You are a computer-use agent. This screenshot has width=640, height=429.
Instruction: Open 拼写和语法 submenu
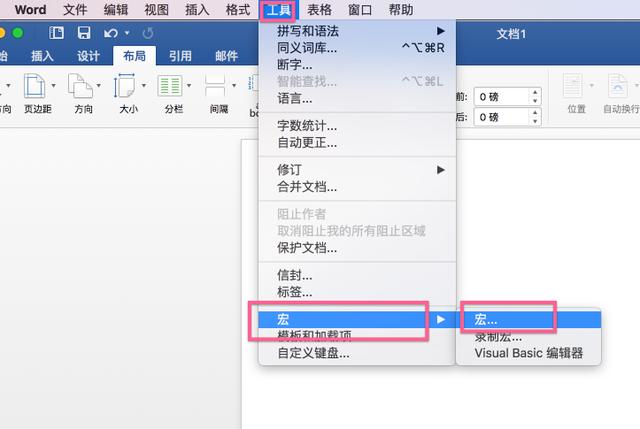(357, 31)
